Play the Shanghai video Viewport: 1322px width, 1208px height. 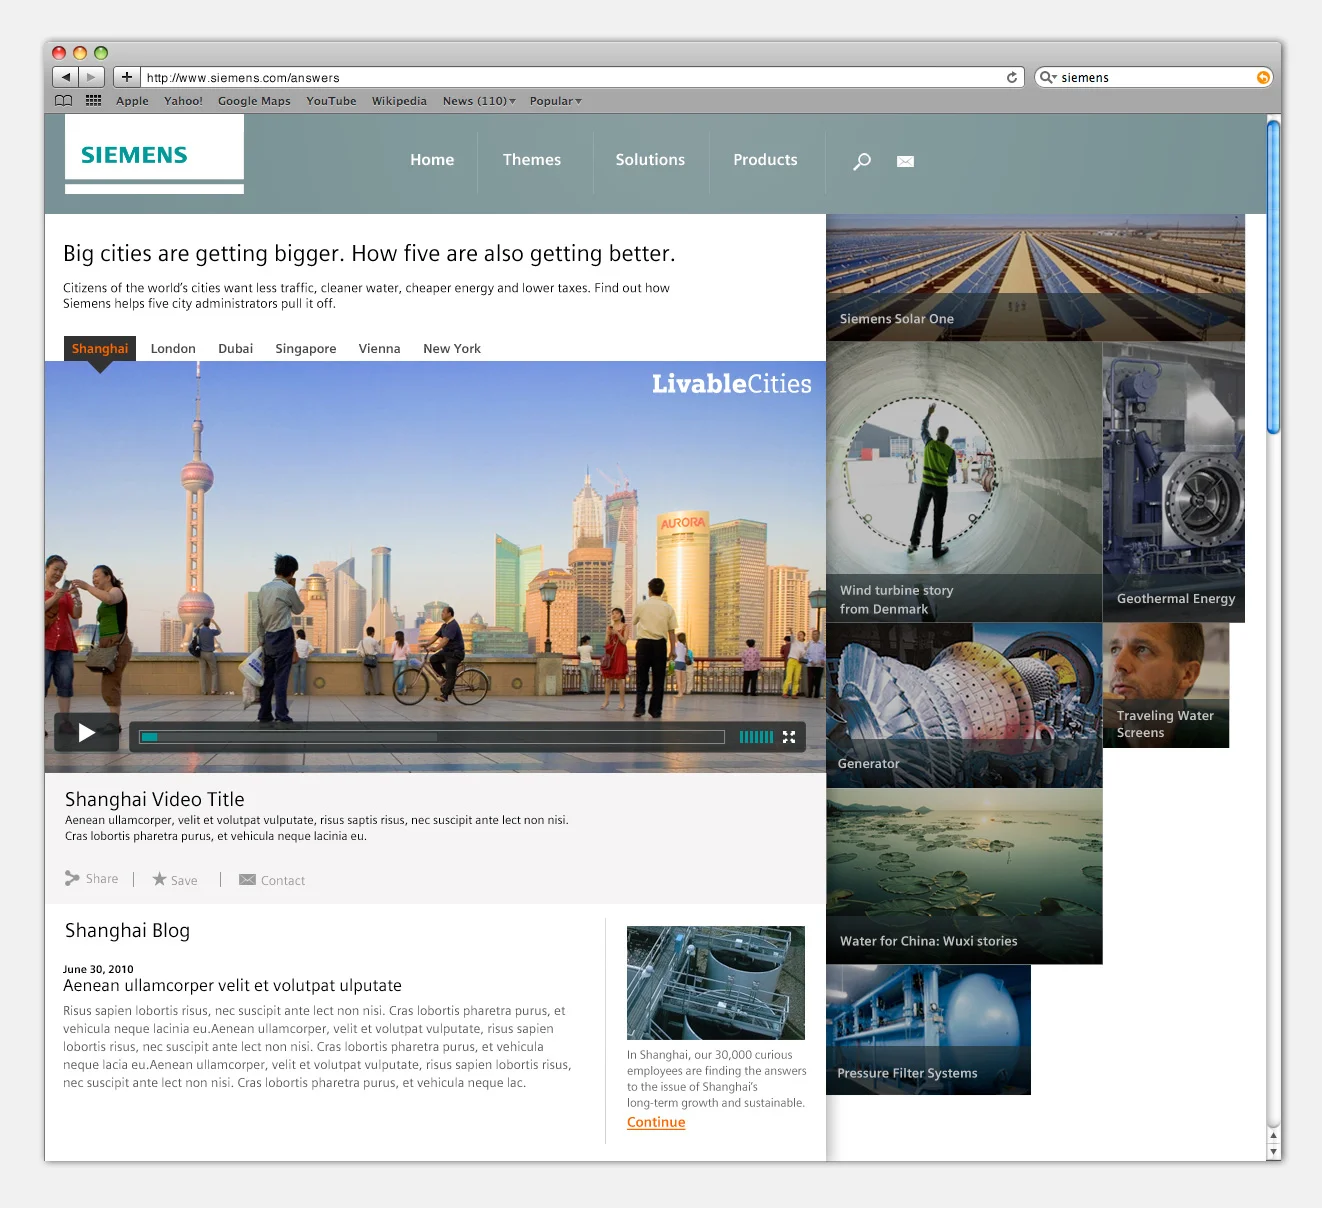[87, 733]
